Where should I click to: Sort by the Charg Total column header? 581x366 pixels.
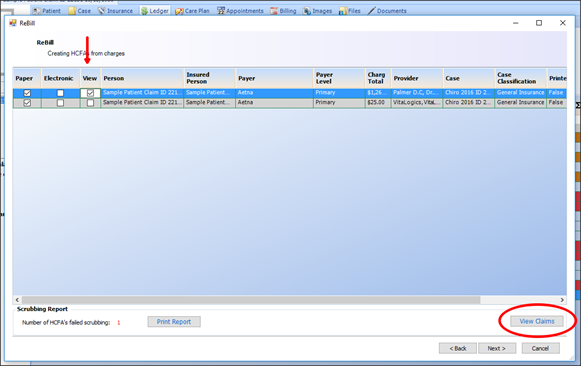[378, 78]
